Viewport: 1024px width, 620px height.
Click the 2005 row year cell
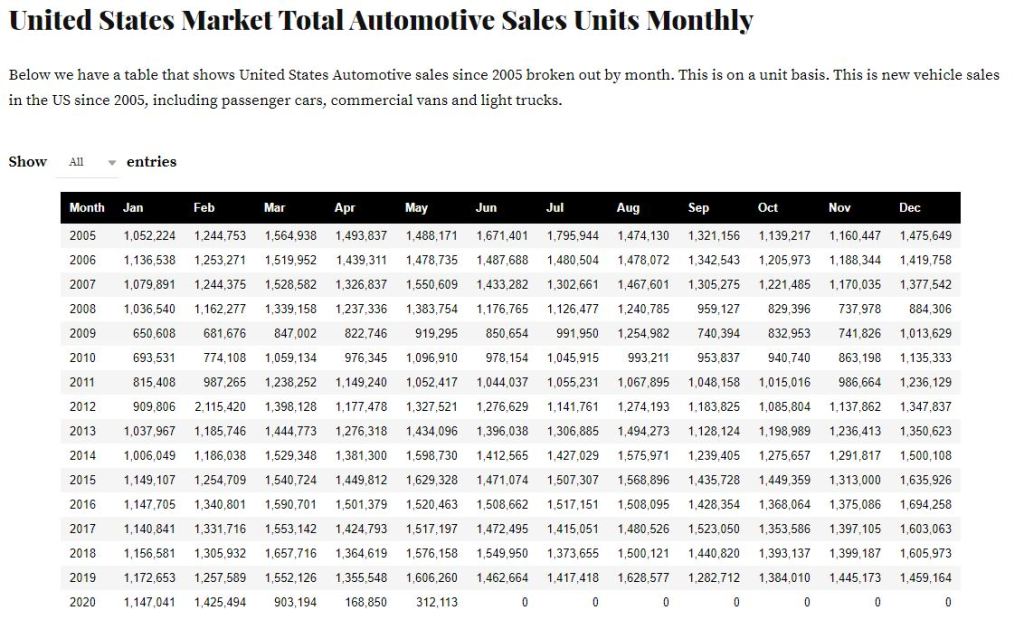[x=83, y=236]
